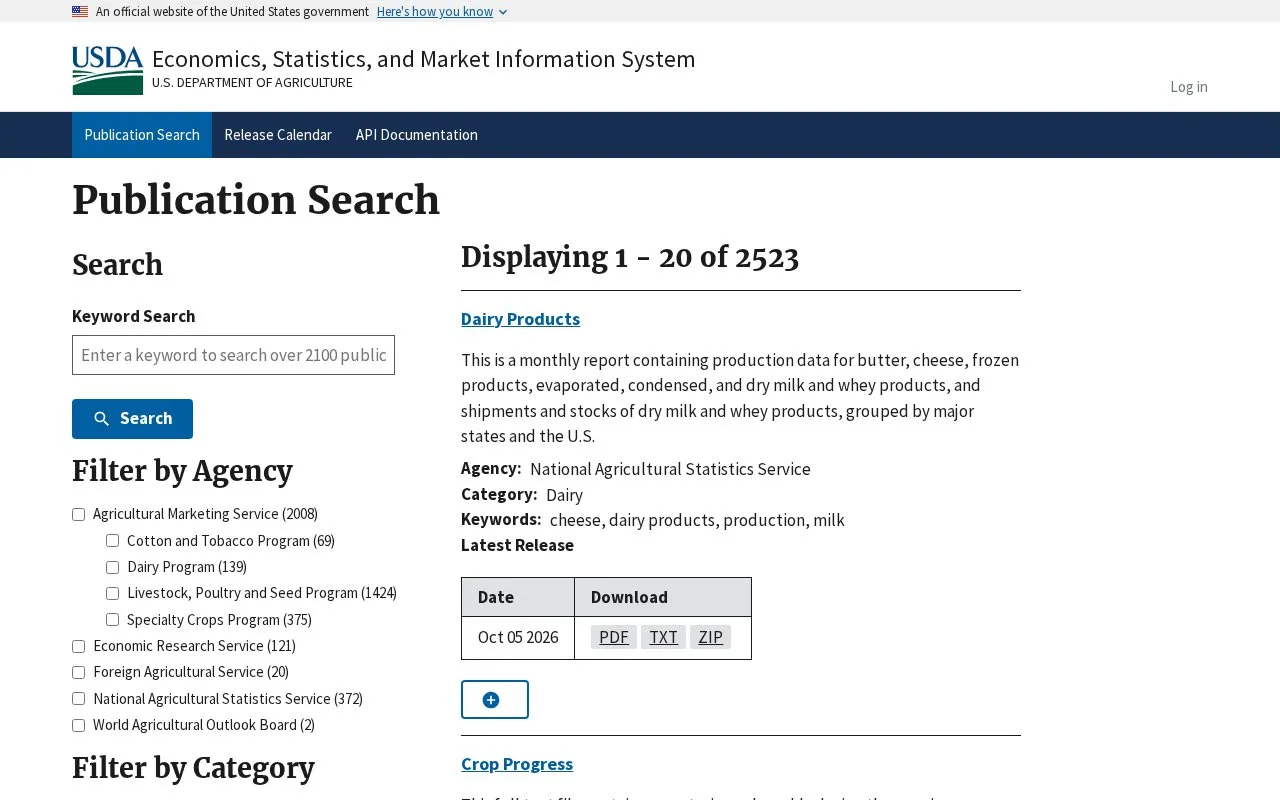Tick Foreign Agricultural Service checkbox
This screenshot has width=1280, height=800.
78,672
